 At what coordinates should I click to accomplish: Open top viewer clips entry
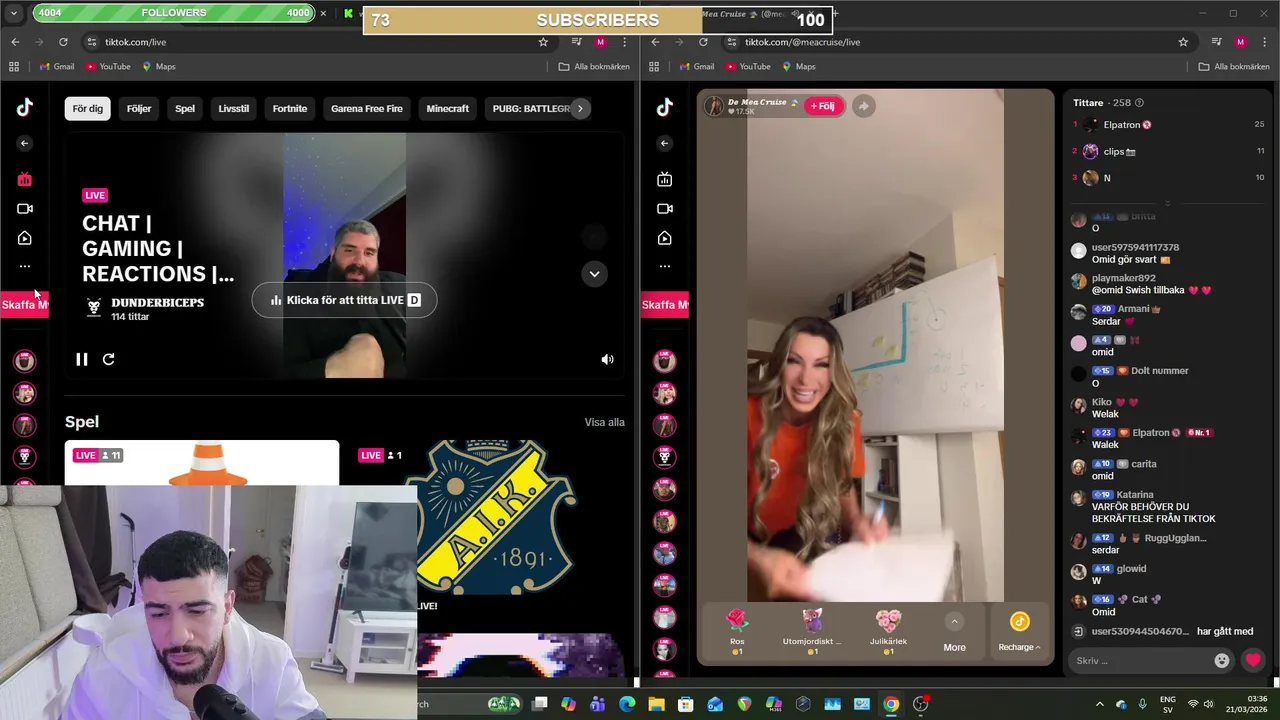1168,151
